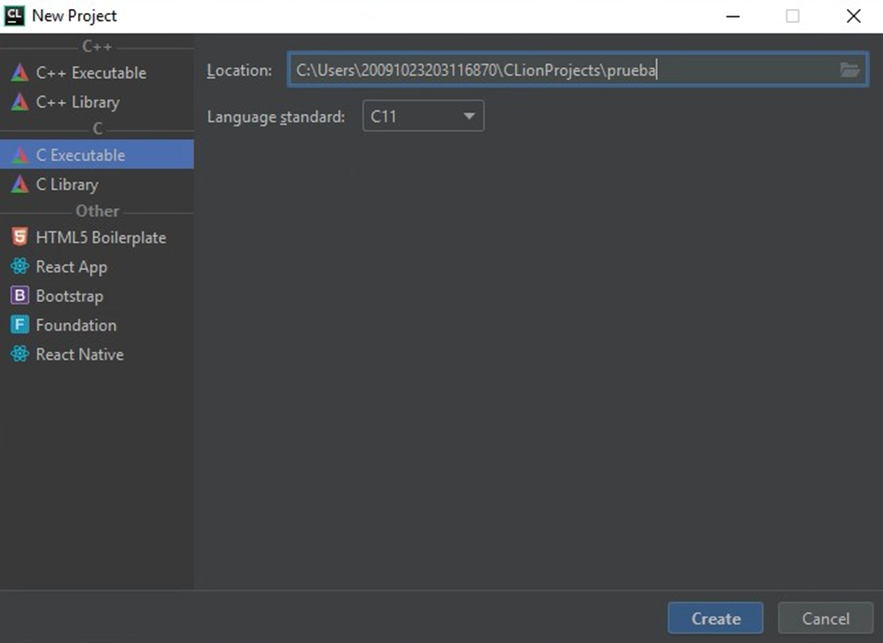Screen dimensions: 883x643
Task: Click the Language standard label
Action: 276,117
